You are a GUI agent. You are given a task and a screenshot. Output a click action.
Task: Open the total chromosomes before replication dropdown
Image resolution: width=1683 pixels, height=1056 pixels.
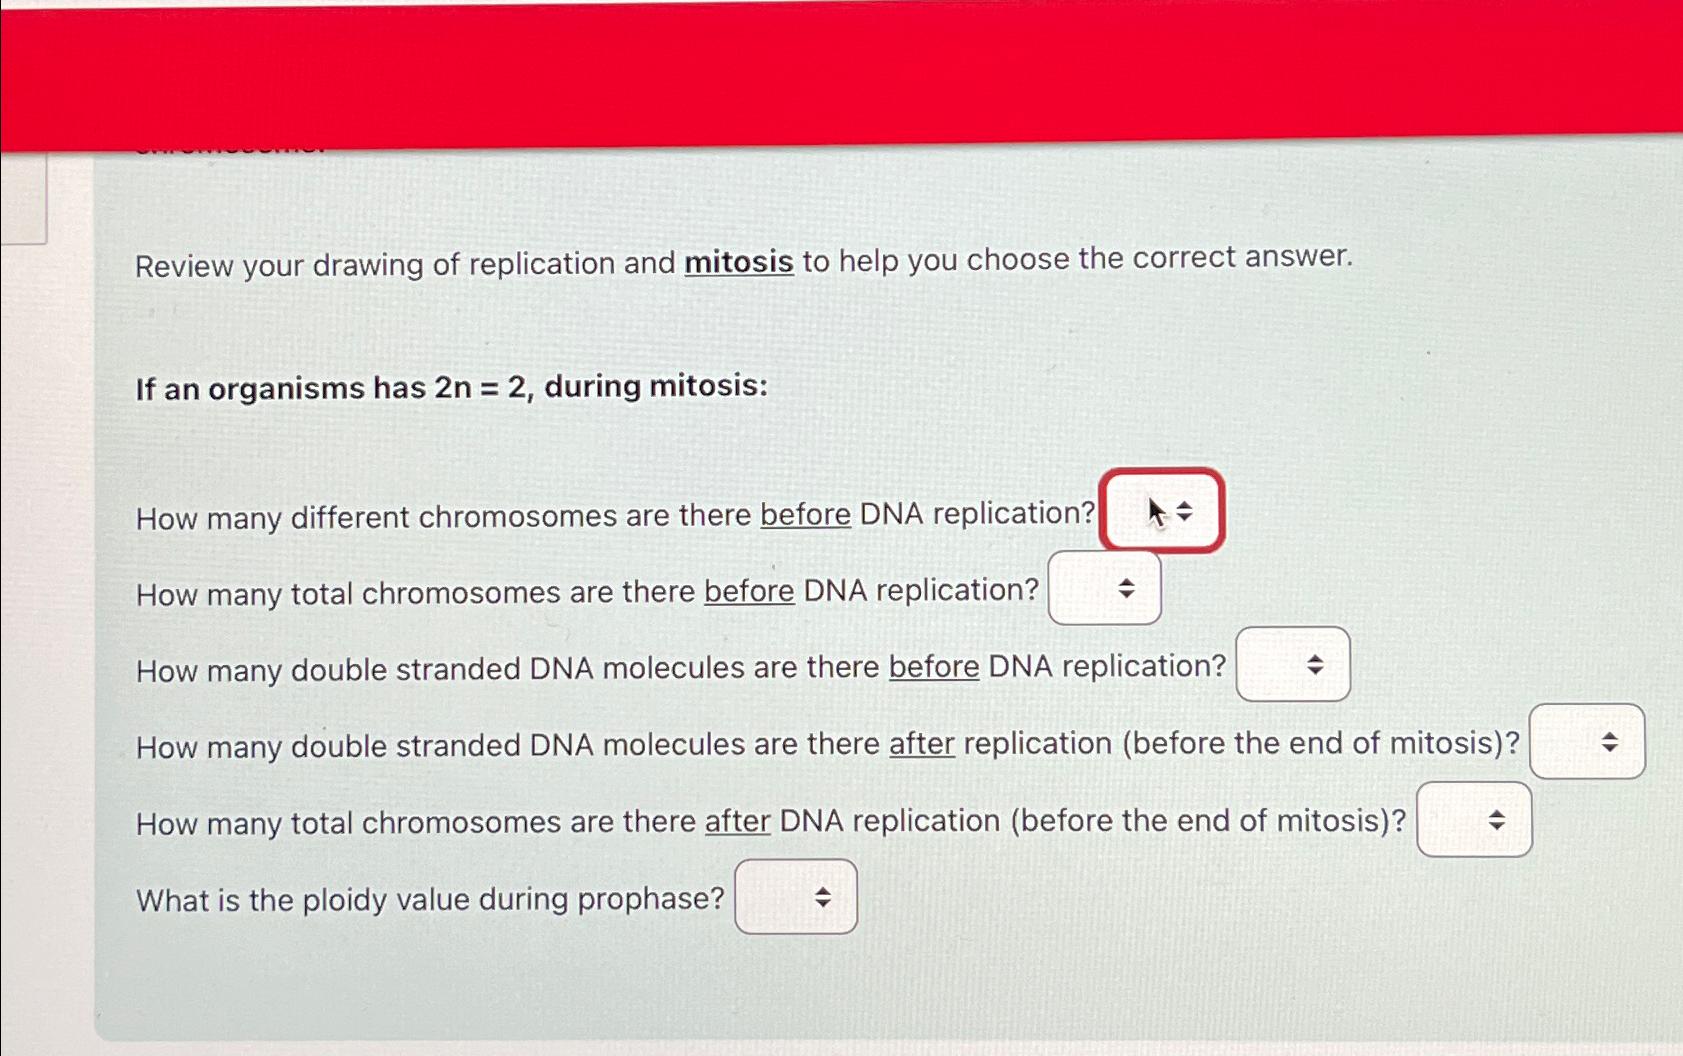point(1104,588)
